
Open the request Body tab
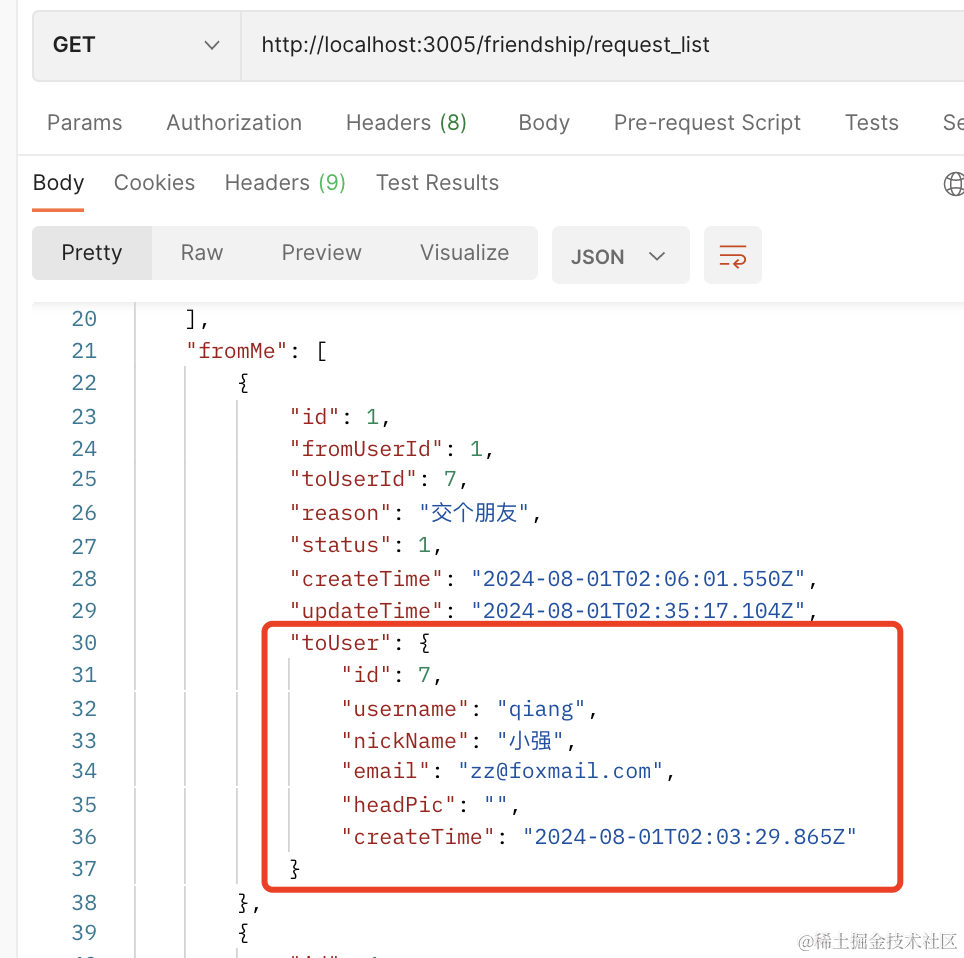point(544,123)
